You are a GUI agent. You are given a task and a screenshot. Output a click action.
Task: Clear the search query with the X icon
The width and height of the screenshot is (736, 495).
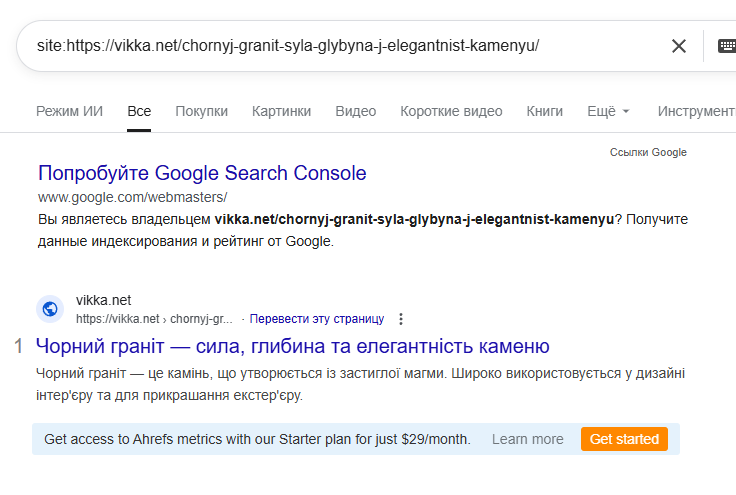tap(679, 46)
